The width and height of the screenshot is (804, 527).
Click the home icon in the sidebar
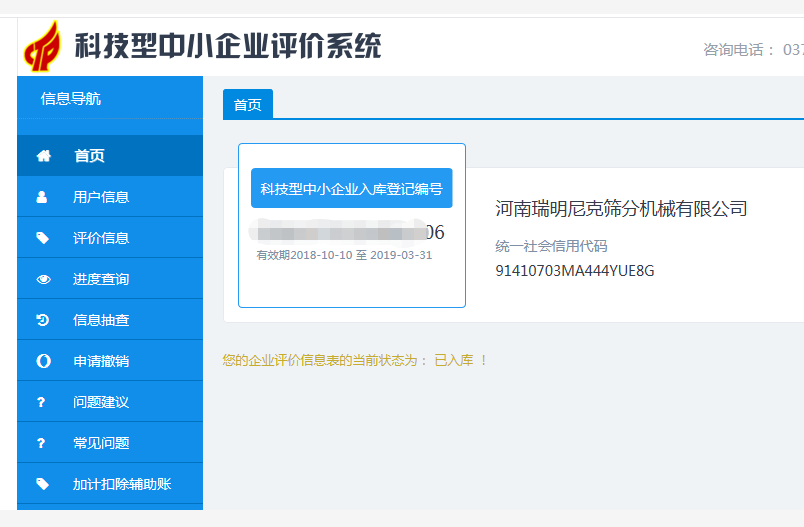point(43,156)
